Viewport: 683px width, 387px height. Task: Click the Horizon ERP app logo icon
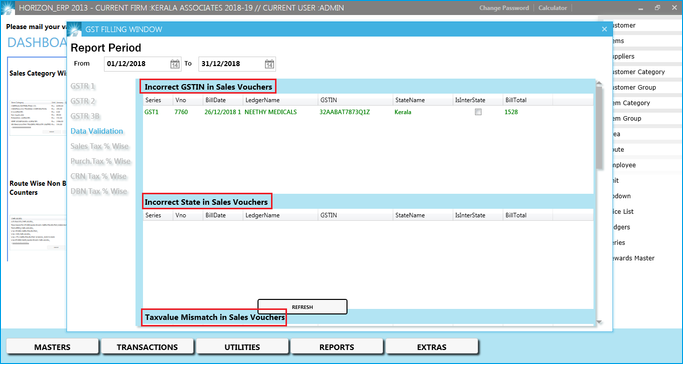click(x=7, y=8)
